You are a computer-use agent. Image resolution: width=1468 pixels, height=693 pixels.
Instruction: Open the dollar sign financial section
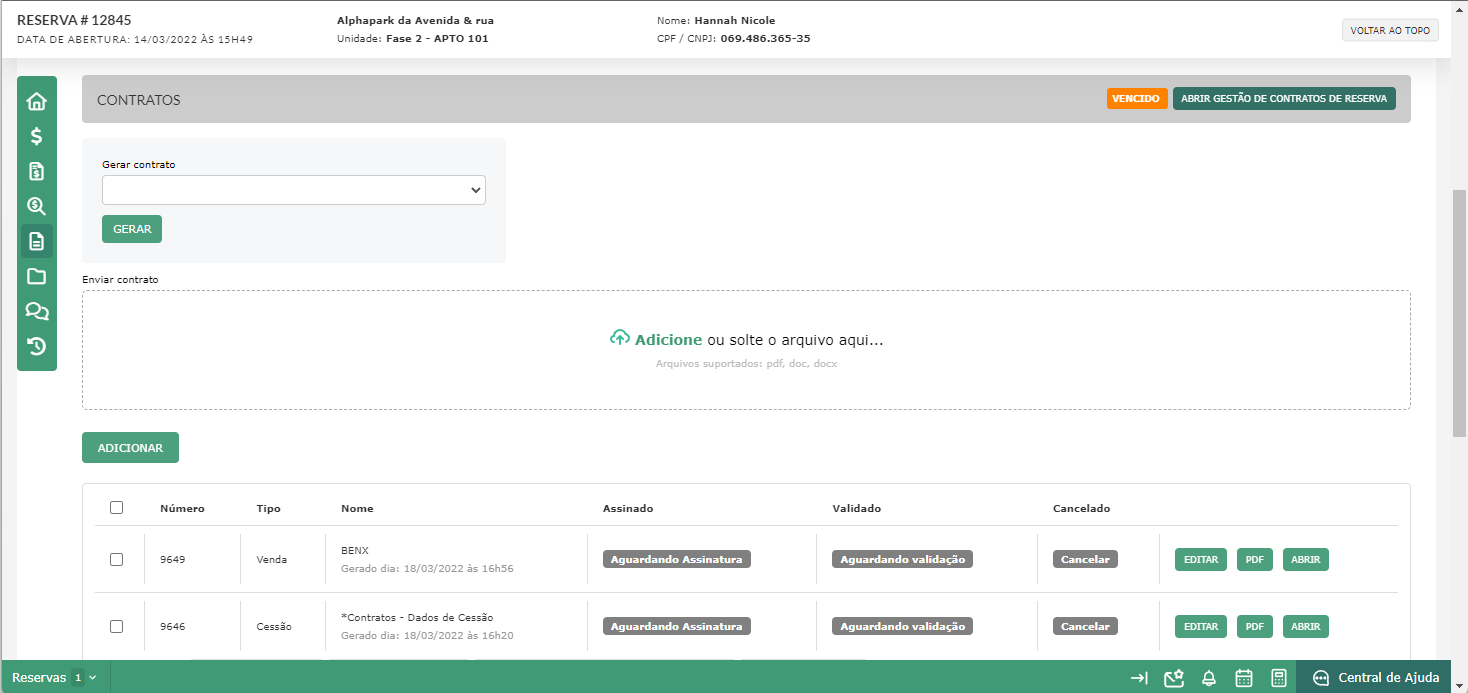37,136
